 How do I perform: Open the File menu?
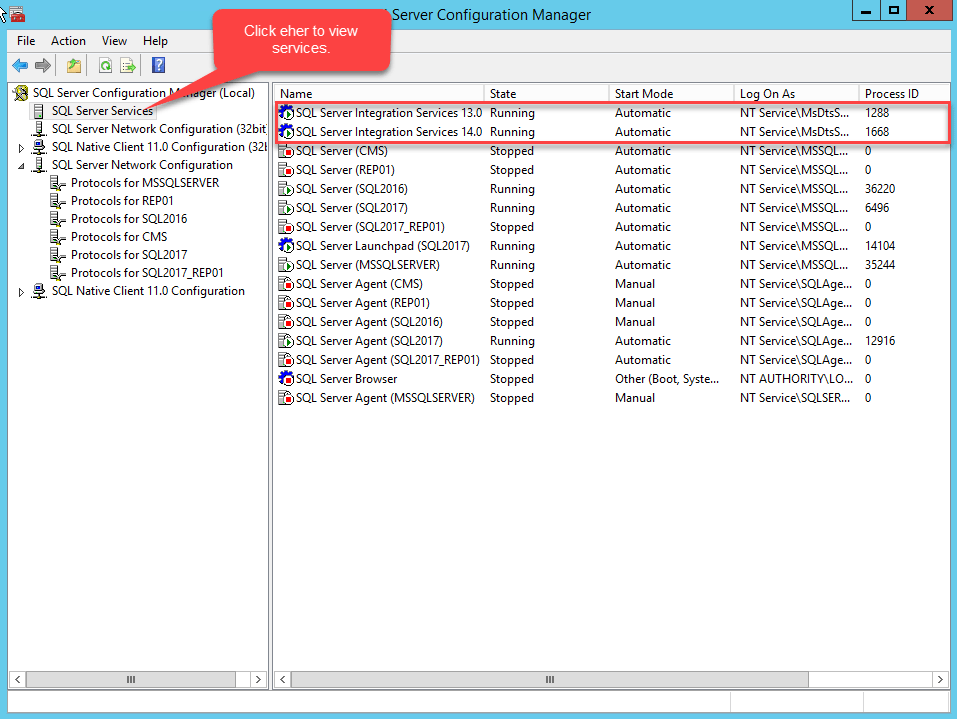point(26,41)
